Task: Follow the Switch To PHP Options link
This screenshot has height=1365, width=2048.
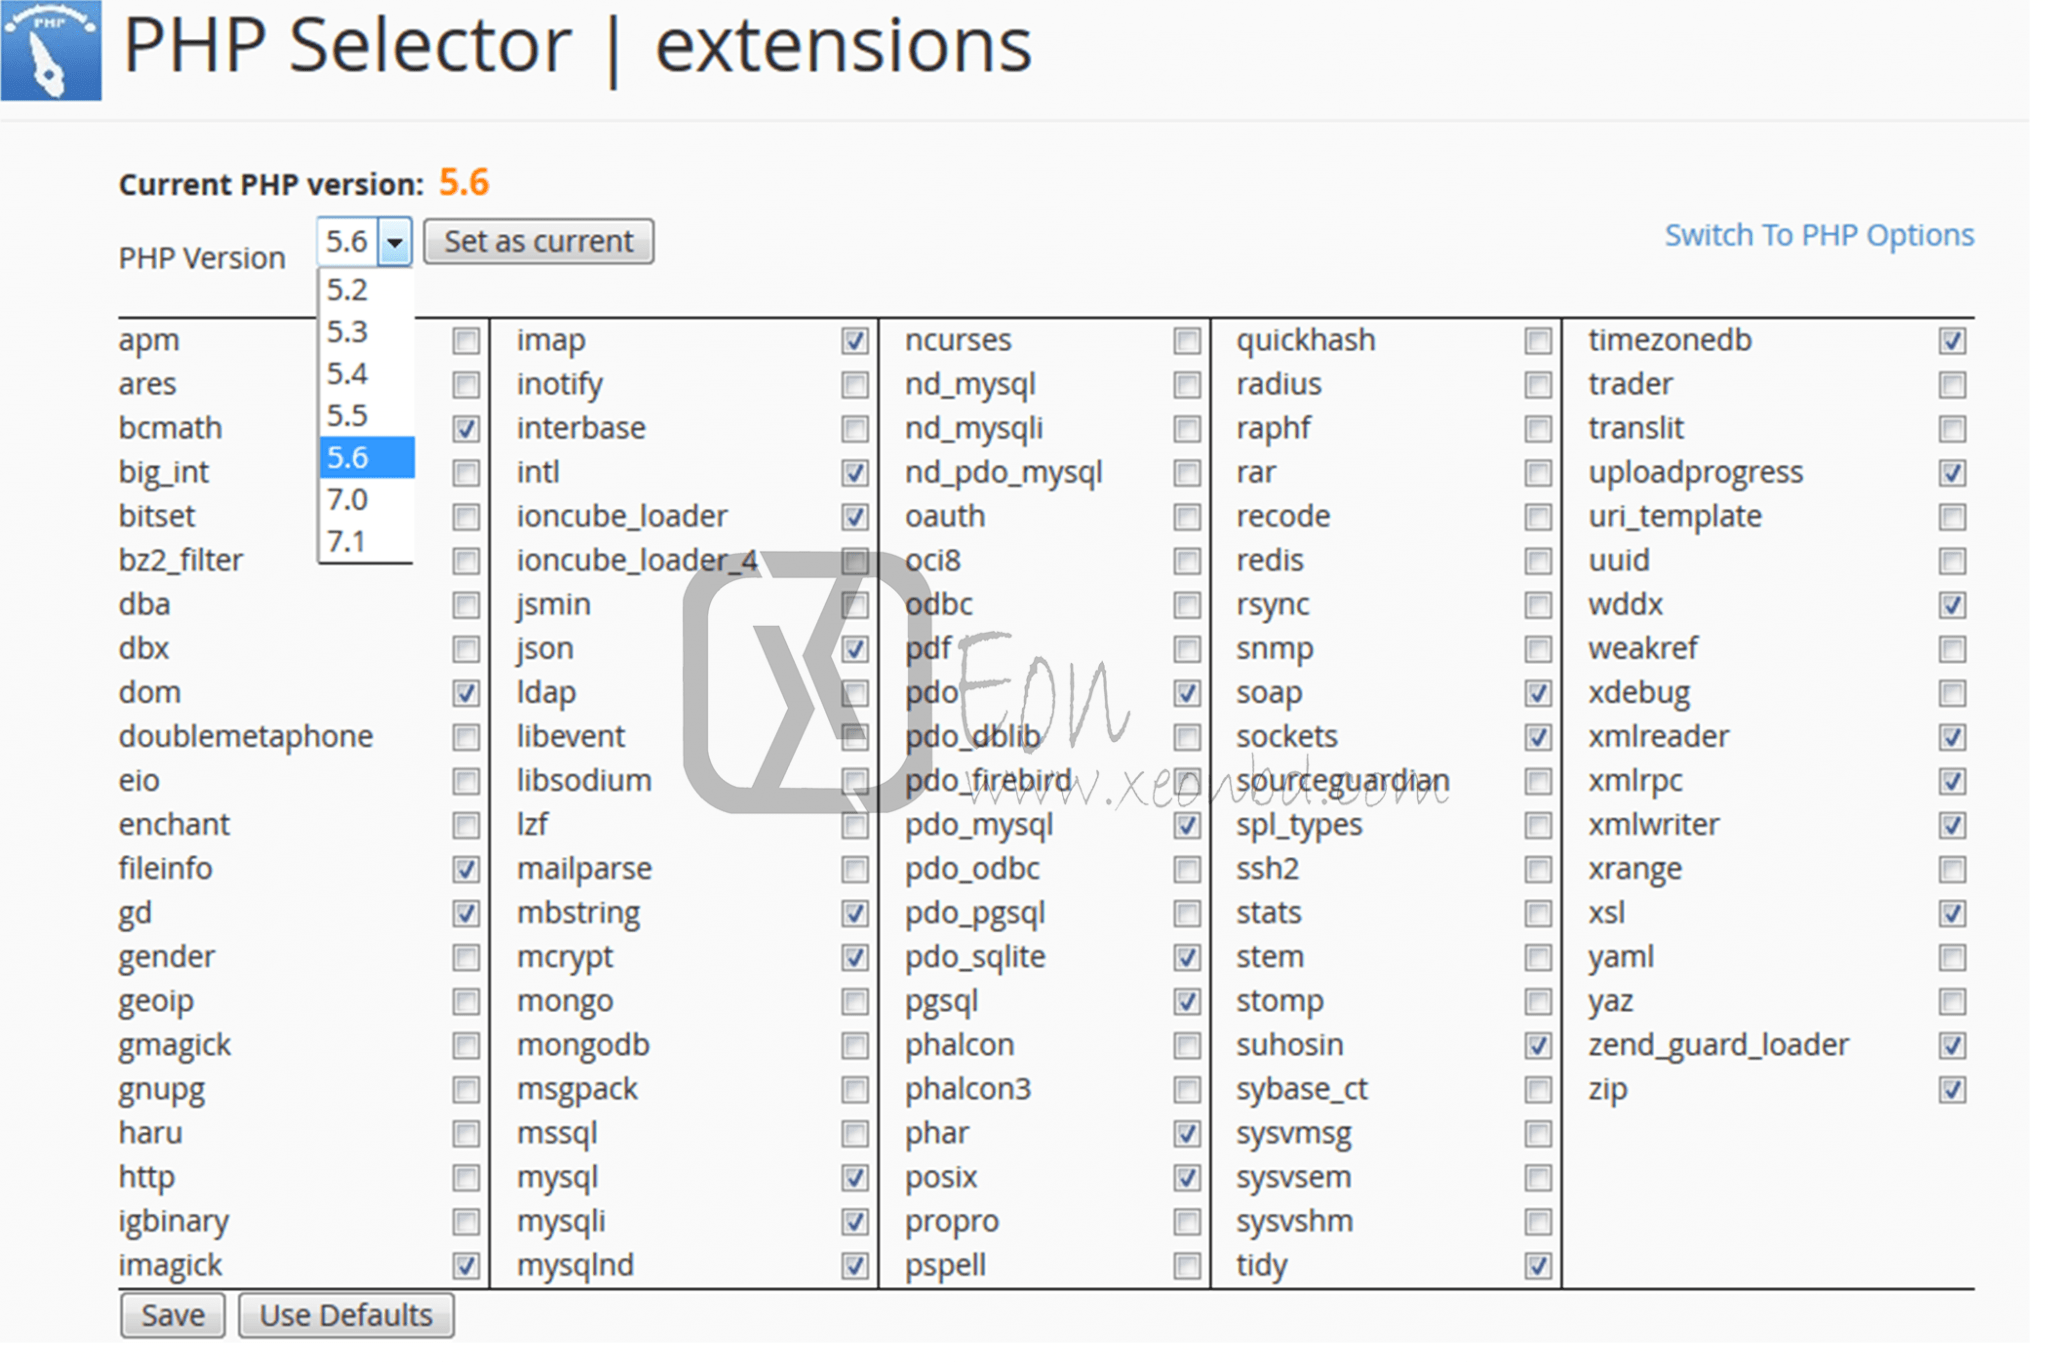Action: pos(1818,234)
